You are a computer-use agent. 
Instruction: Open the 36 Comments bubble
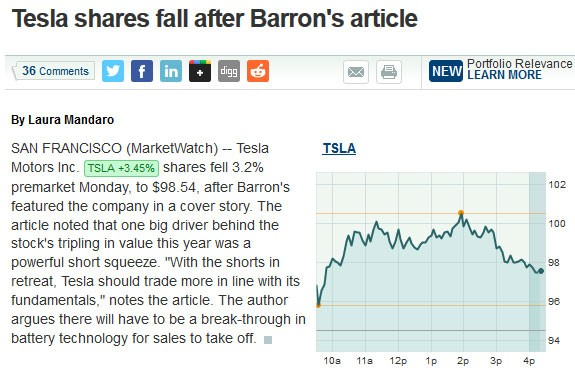point(54,71)
